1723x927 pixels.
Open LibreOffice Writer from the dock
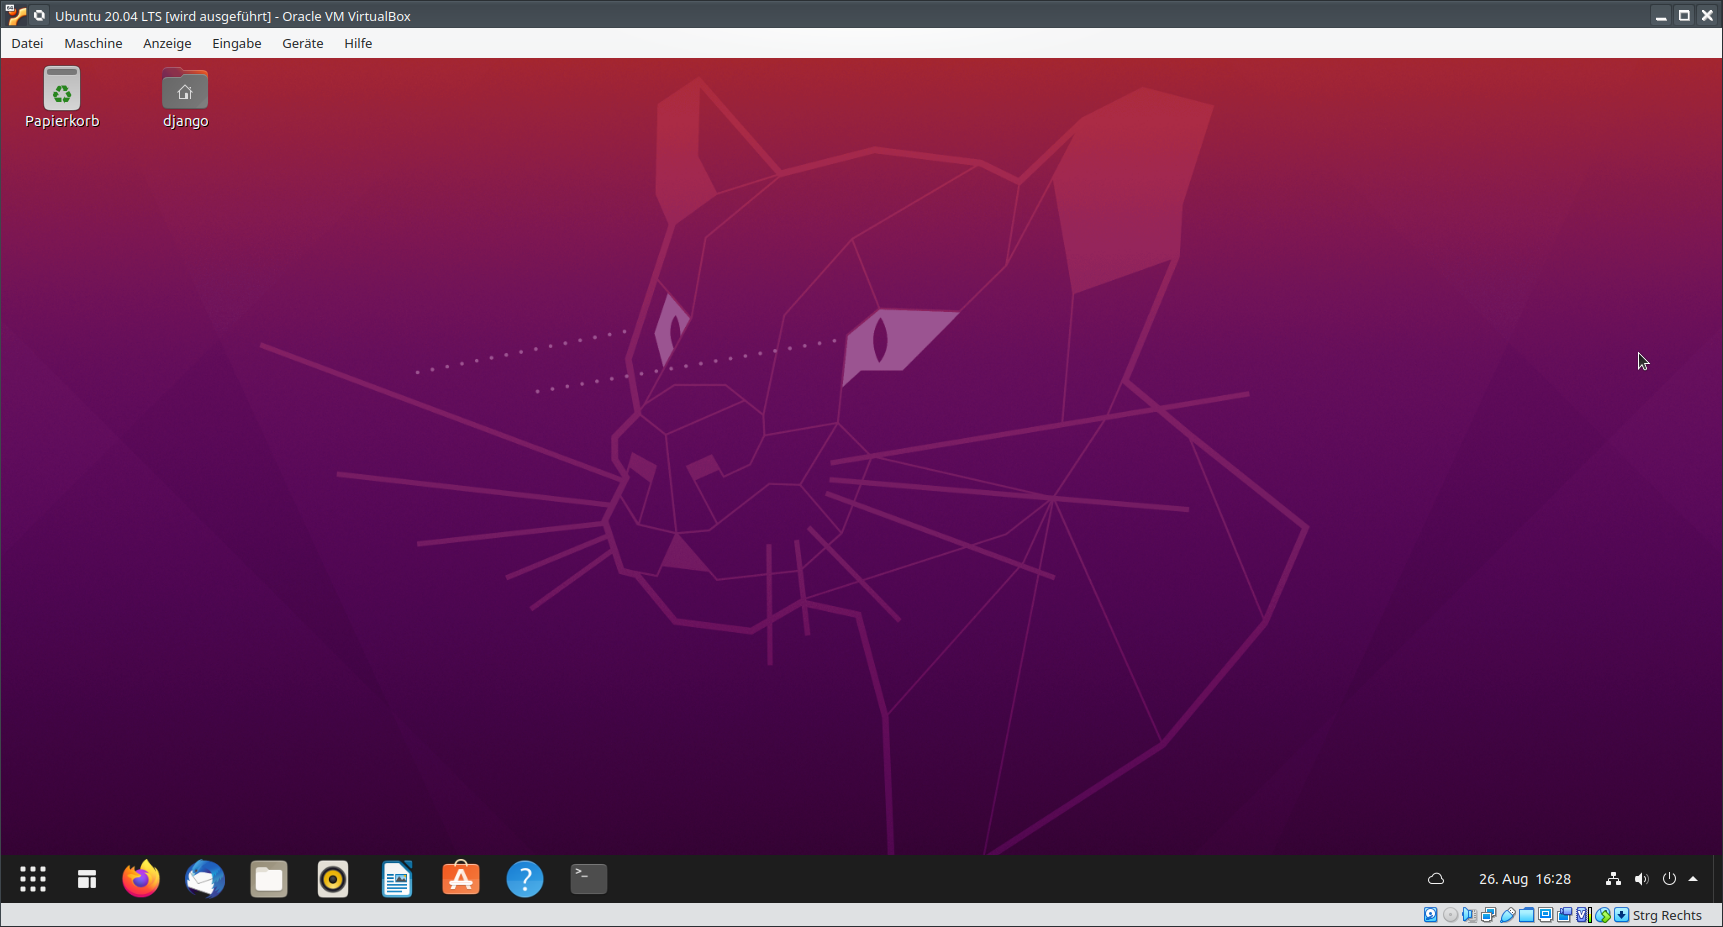pos(397,879)
